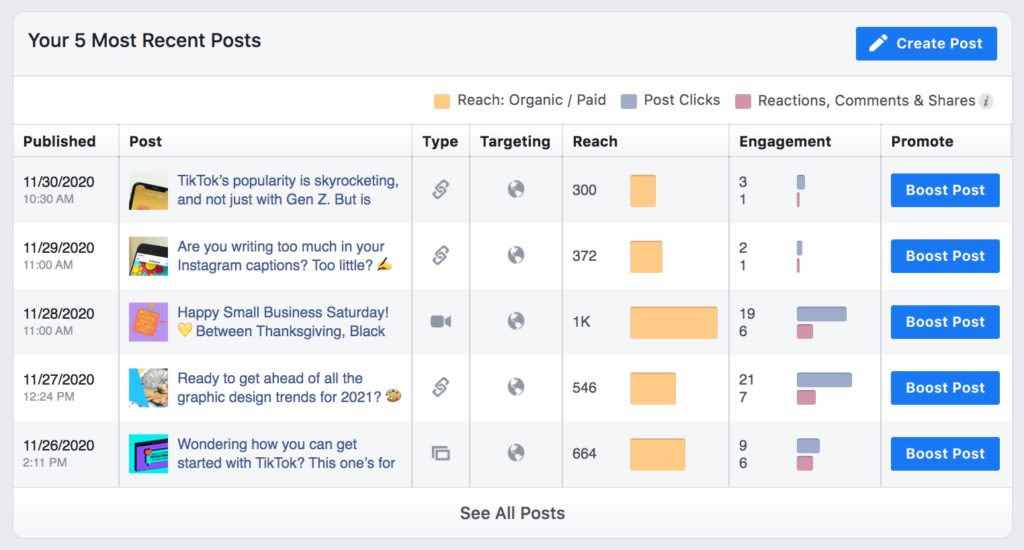Open the TikTok's popularity is skyrocketing post link
This screenshot has width=1024, height=550.
pos(288,190)
